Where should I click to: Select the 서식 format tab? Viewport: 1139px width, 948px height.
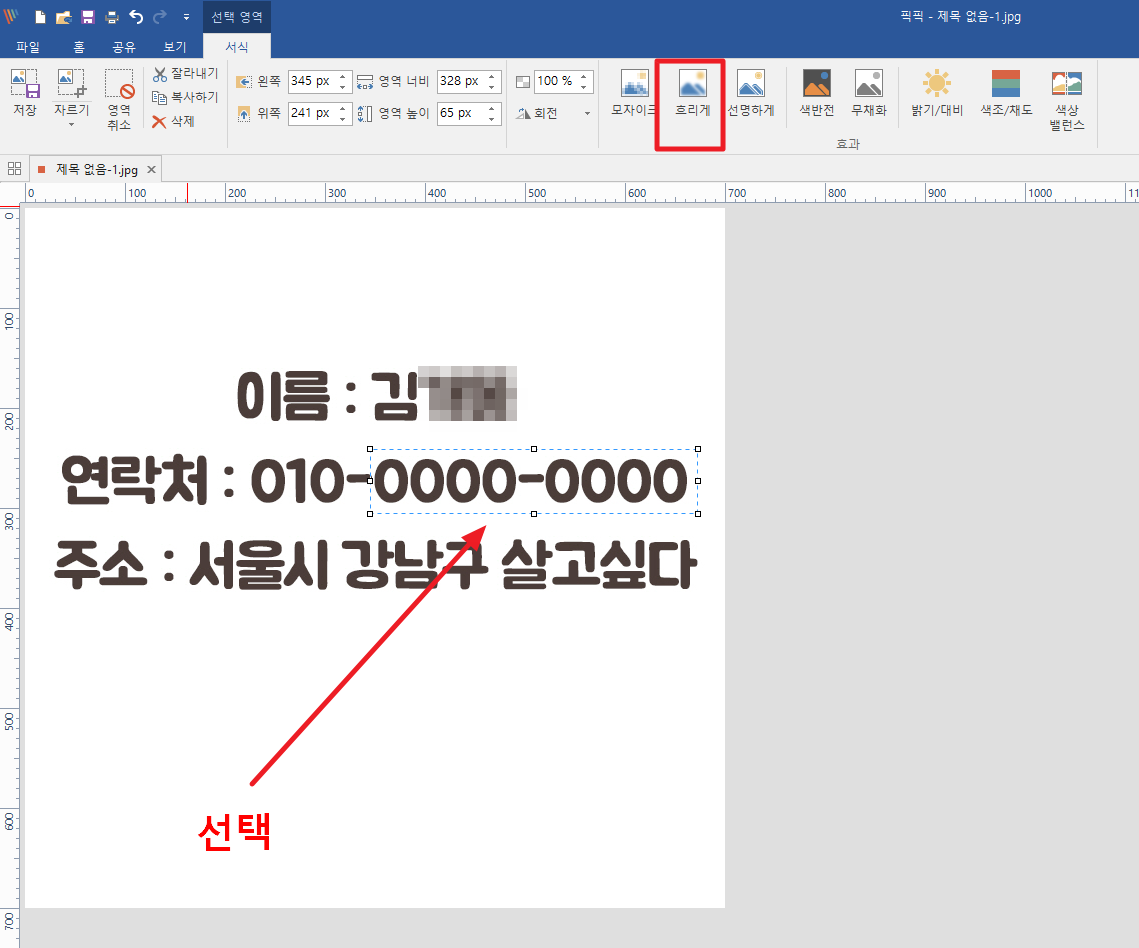pyautogui.click(x=237, y=46)
